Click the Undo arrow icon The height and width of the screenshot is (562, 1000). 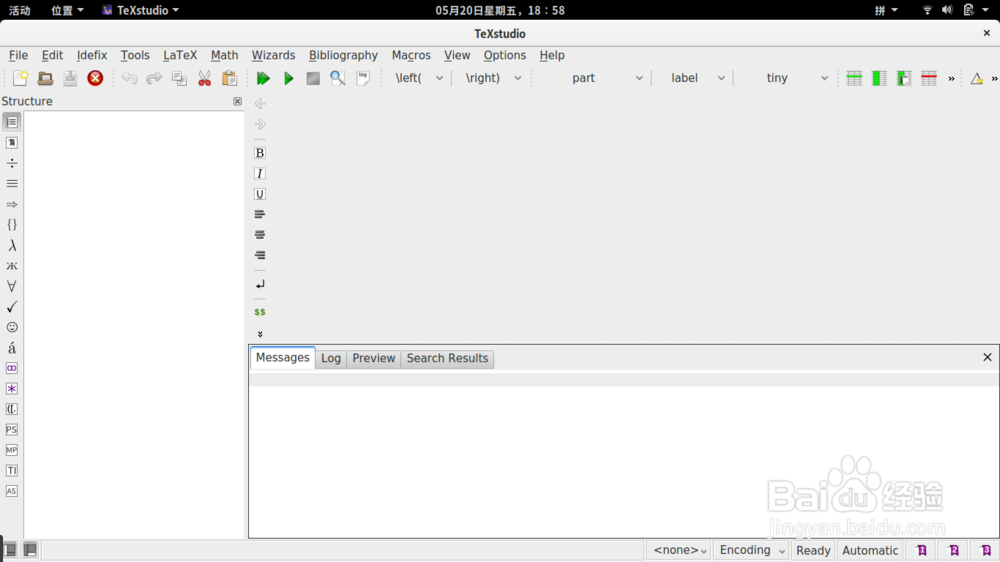[x=129, y=78]
